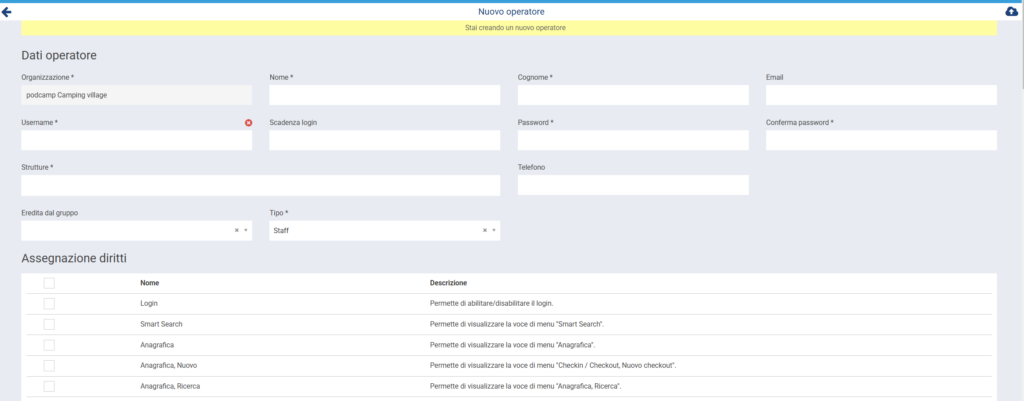Viewport: 1024px width, 401px height.
Task: Click the back arrow icon
Action: [7, 11]
